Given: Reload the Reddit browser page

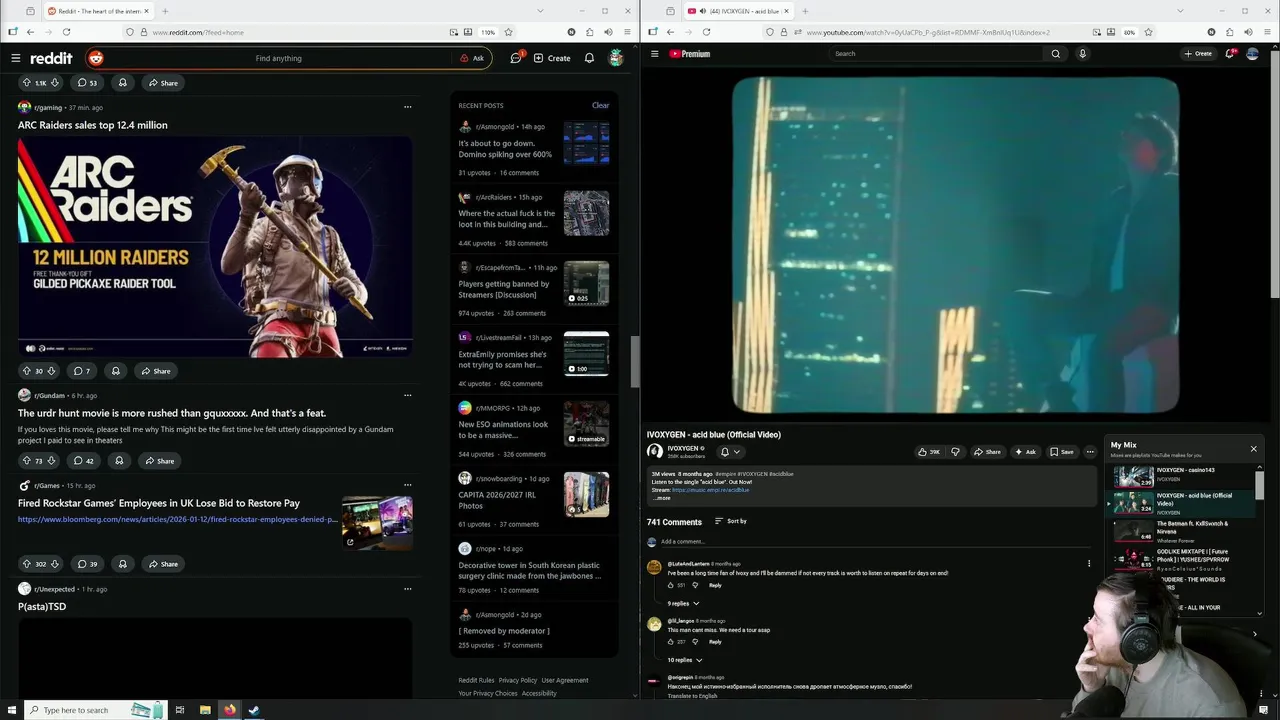Looking at the screenshot, I should (x=66, y=32).
